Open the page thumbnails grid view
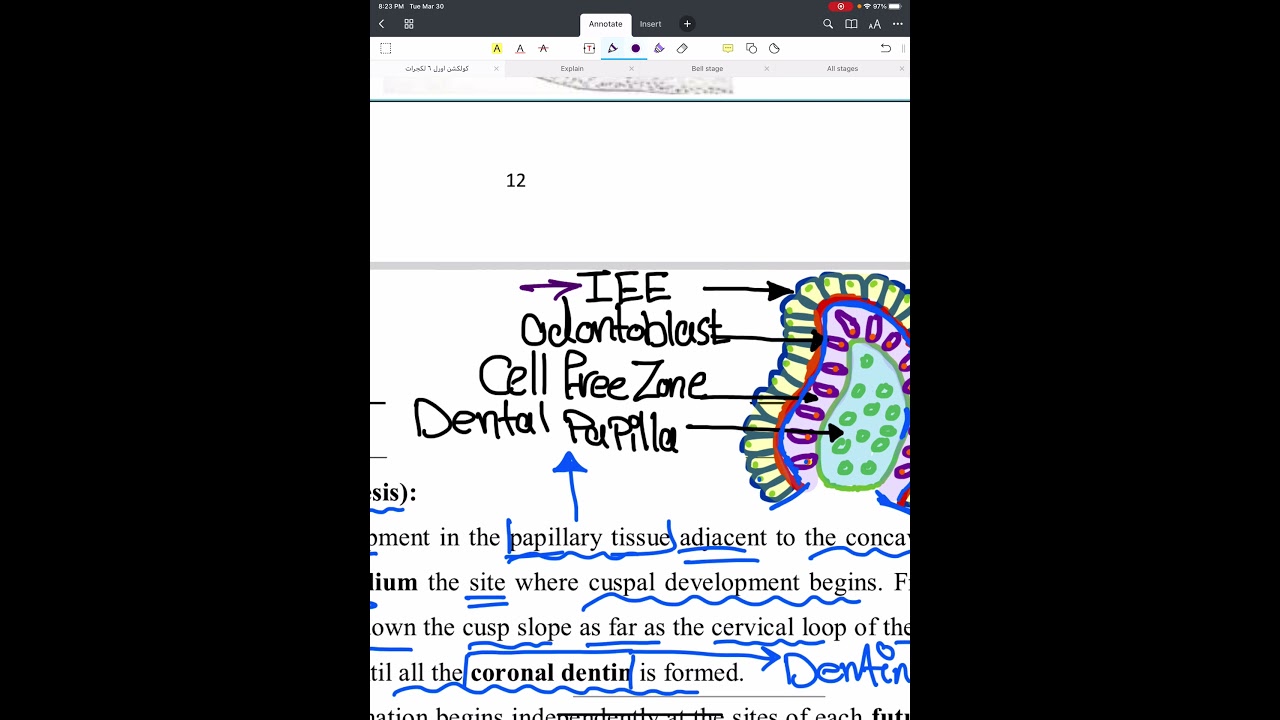This screenshot has width=1280, height=720. (x=409, y=24)
